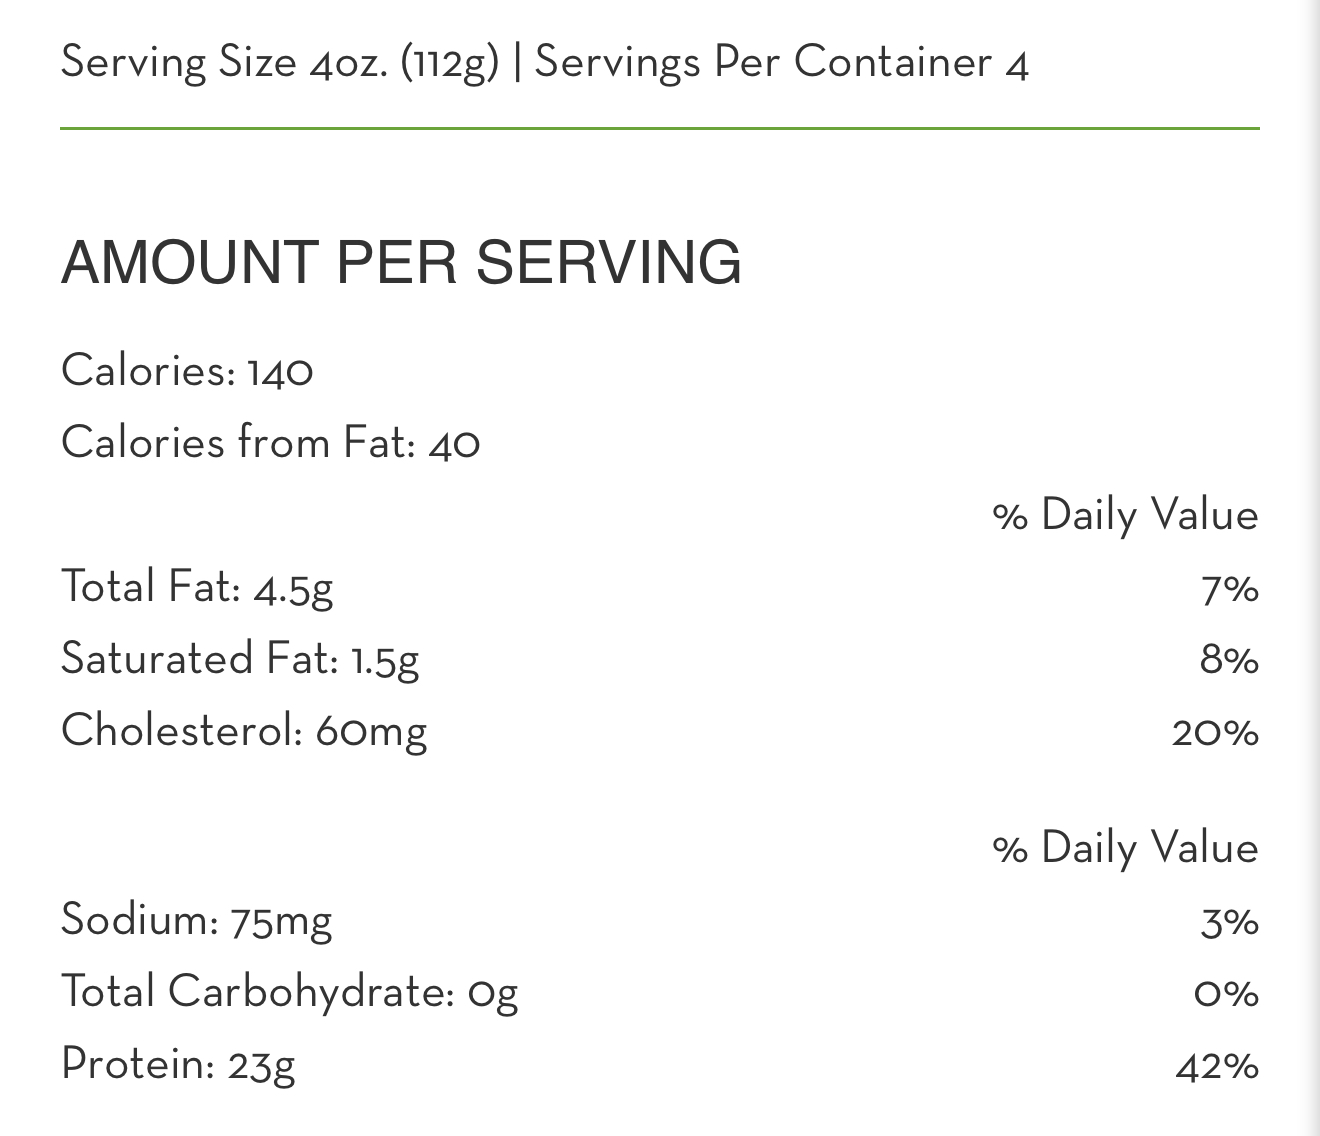
Task: Click the AMOUNT PER SERVING heading
Action: tap(401, 262)
